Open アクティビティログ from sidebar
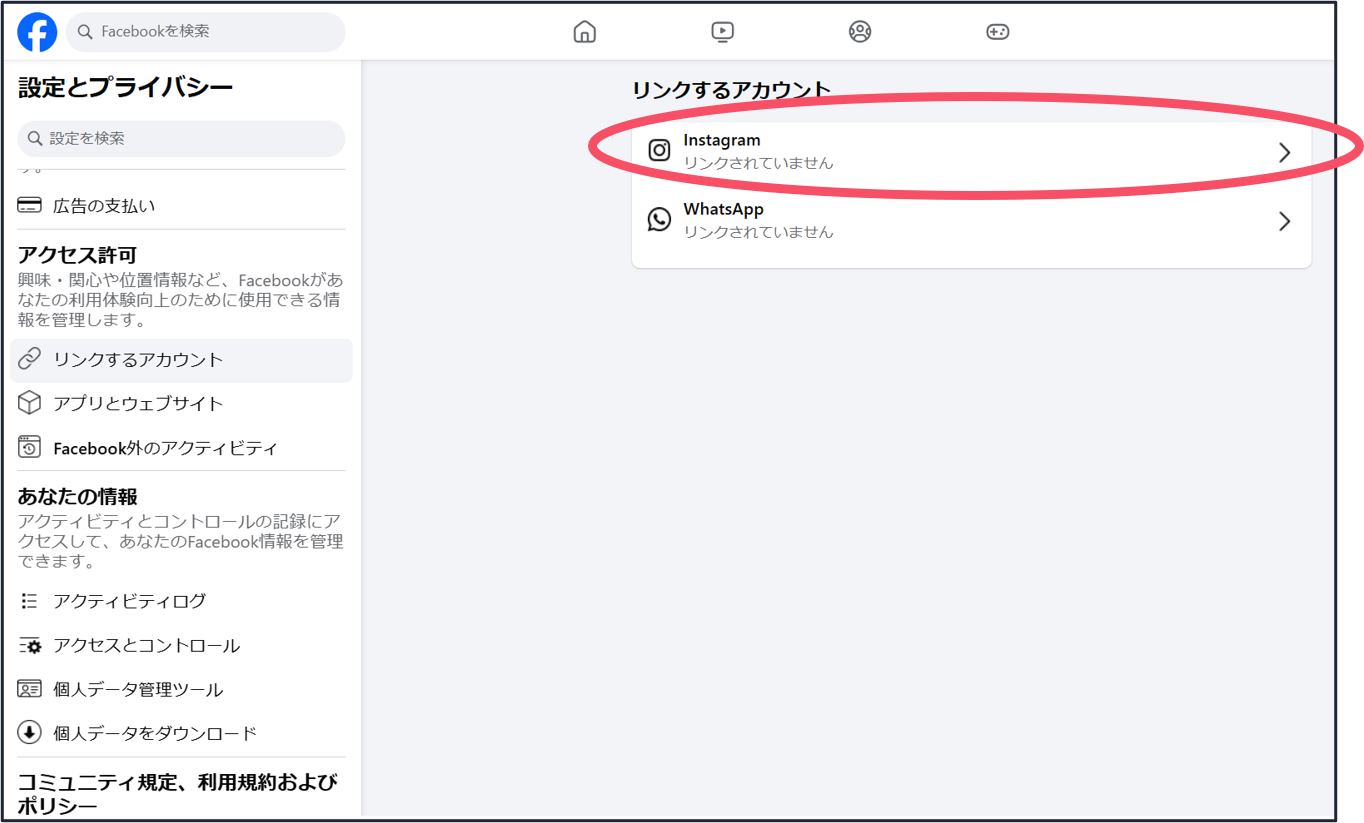1364x823 pixels. click(x=129, y=601)
